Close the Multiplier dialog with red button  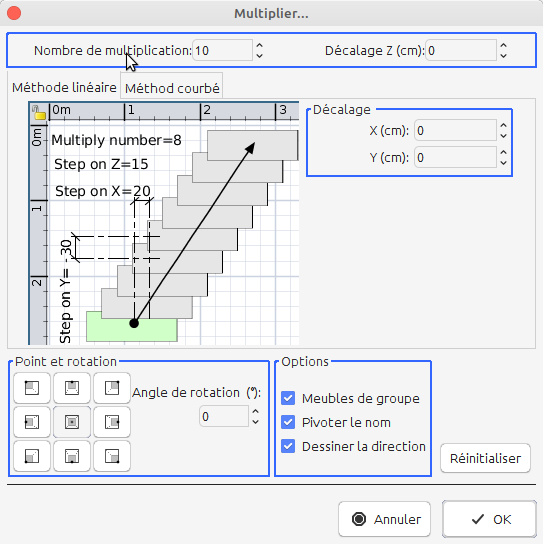14,13
